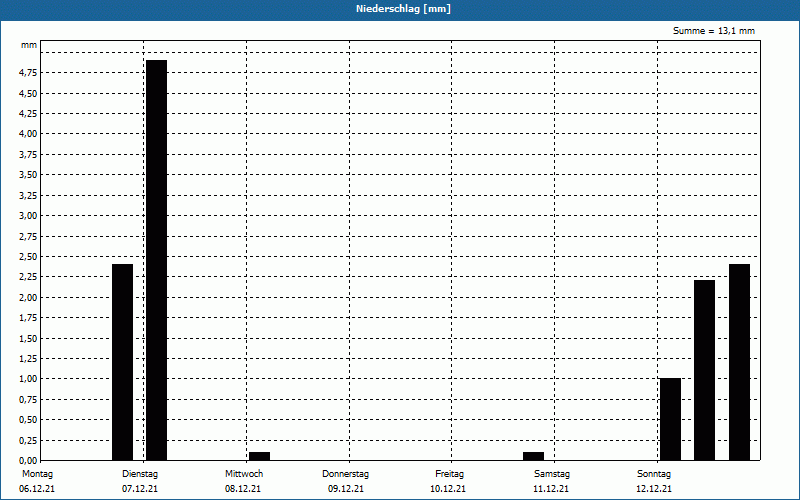The height and width of the screenshot is (500, 800).
Task: Click the Samstag axis label
Action: click(552, 474)
